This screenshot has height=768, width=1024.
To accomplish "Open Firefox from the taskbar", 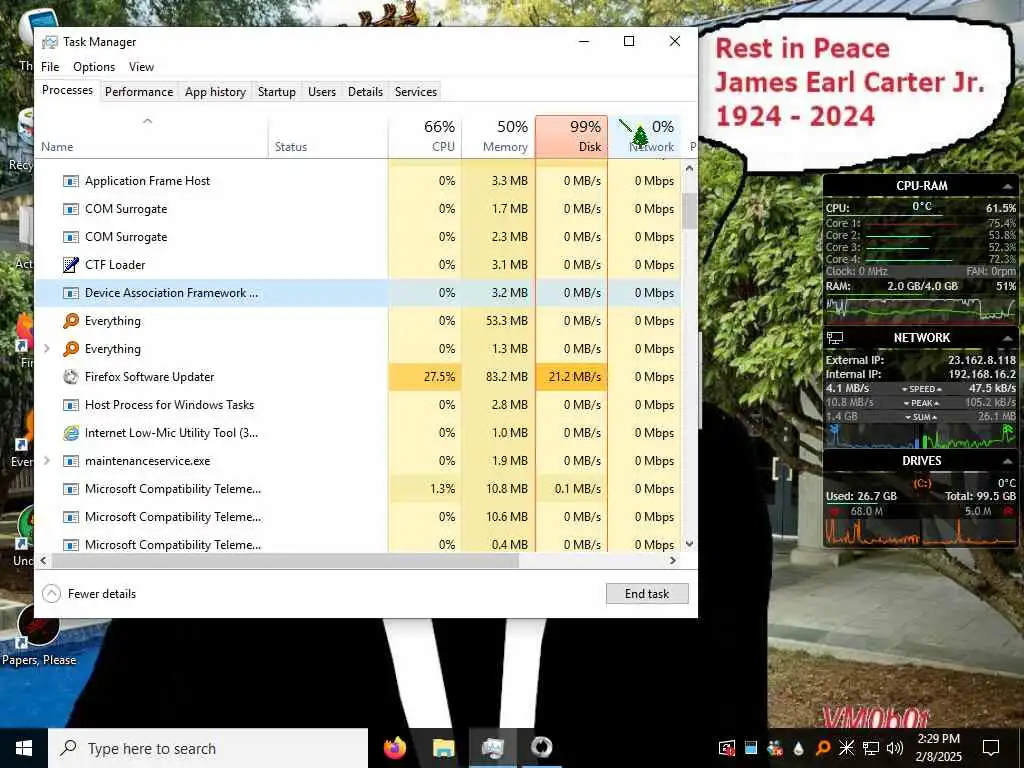I will pyautogui.click(x=394, y=748).
